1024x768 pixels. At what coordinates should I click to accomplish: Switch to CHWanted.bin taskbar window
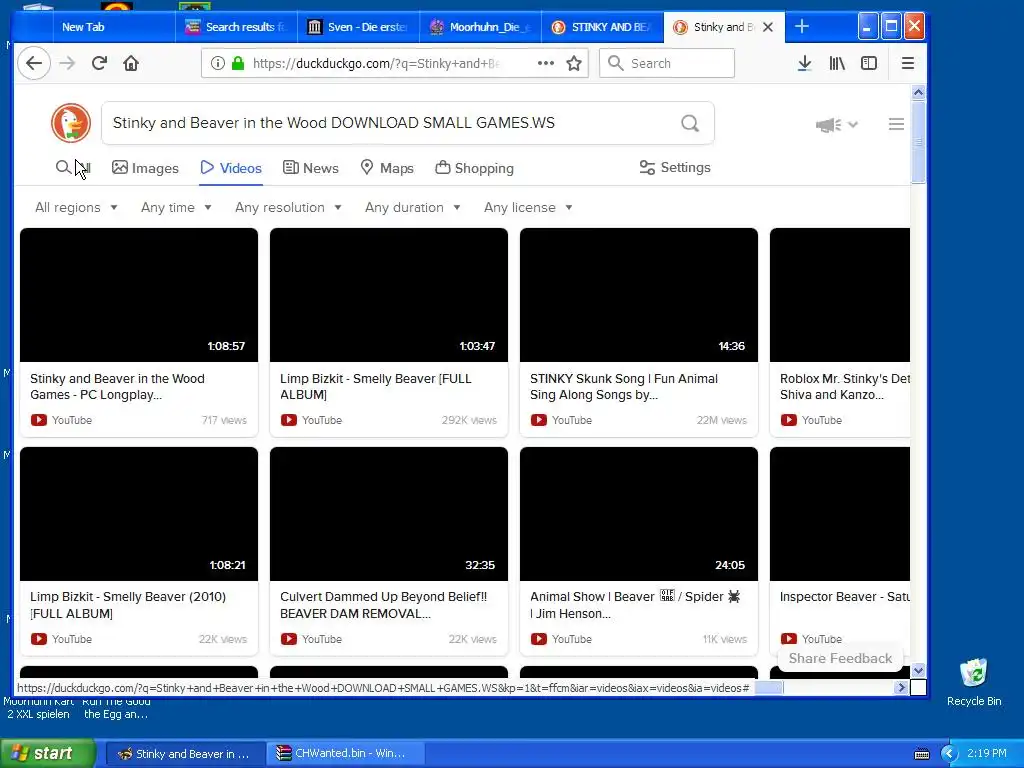click(x=345, y=754)
